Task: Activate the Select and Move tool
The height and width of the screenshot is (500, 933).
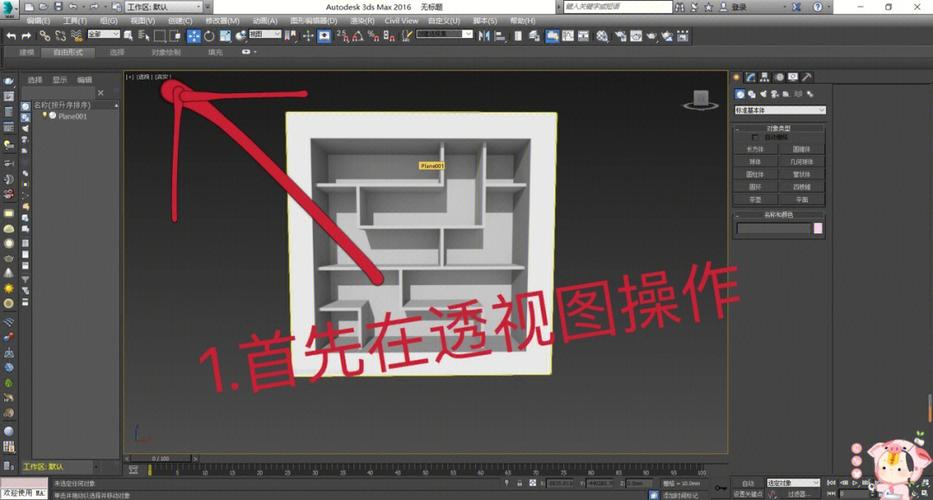Action: (x=194, y=36)
